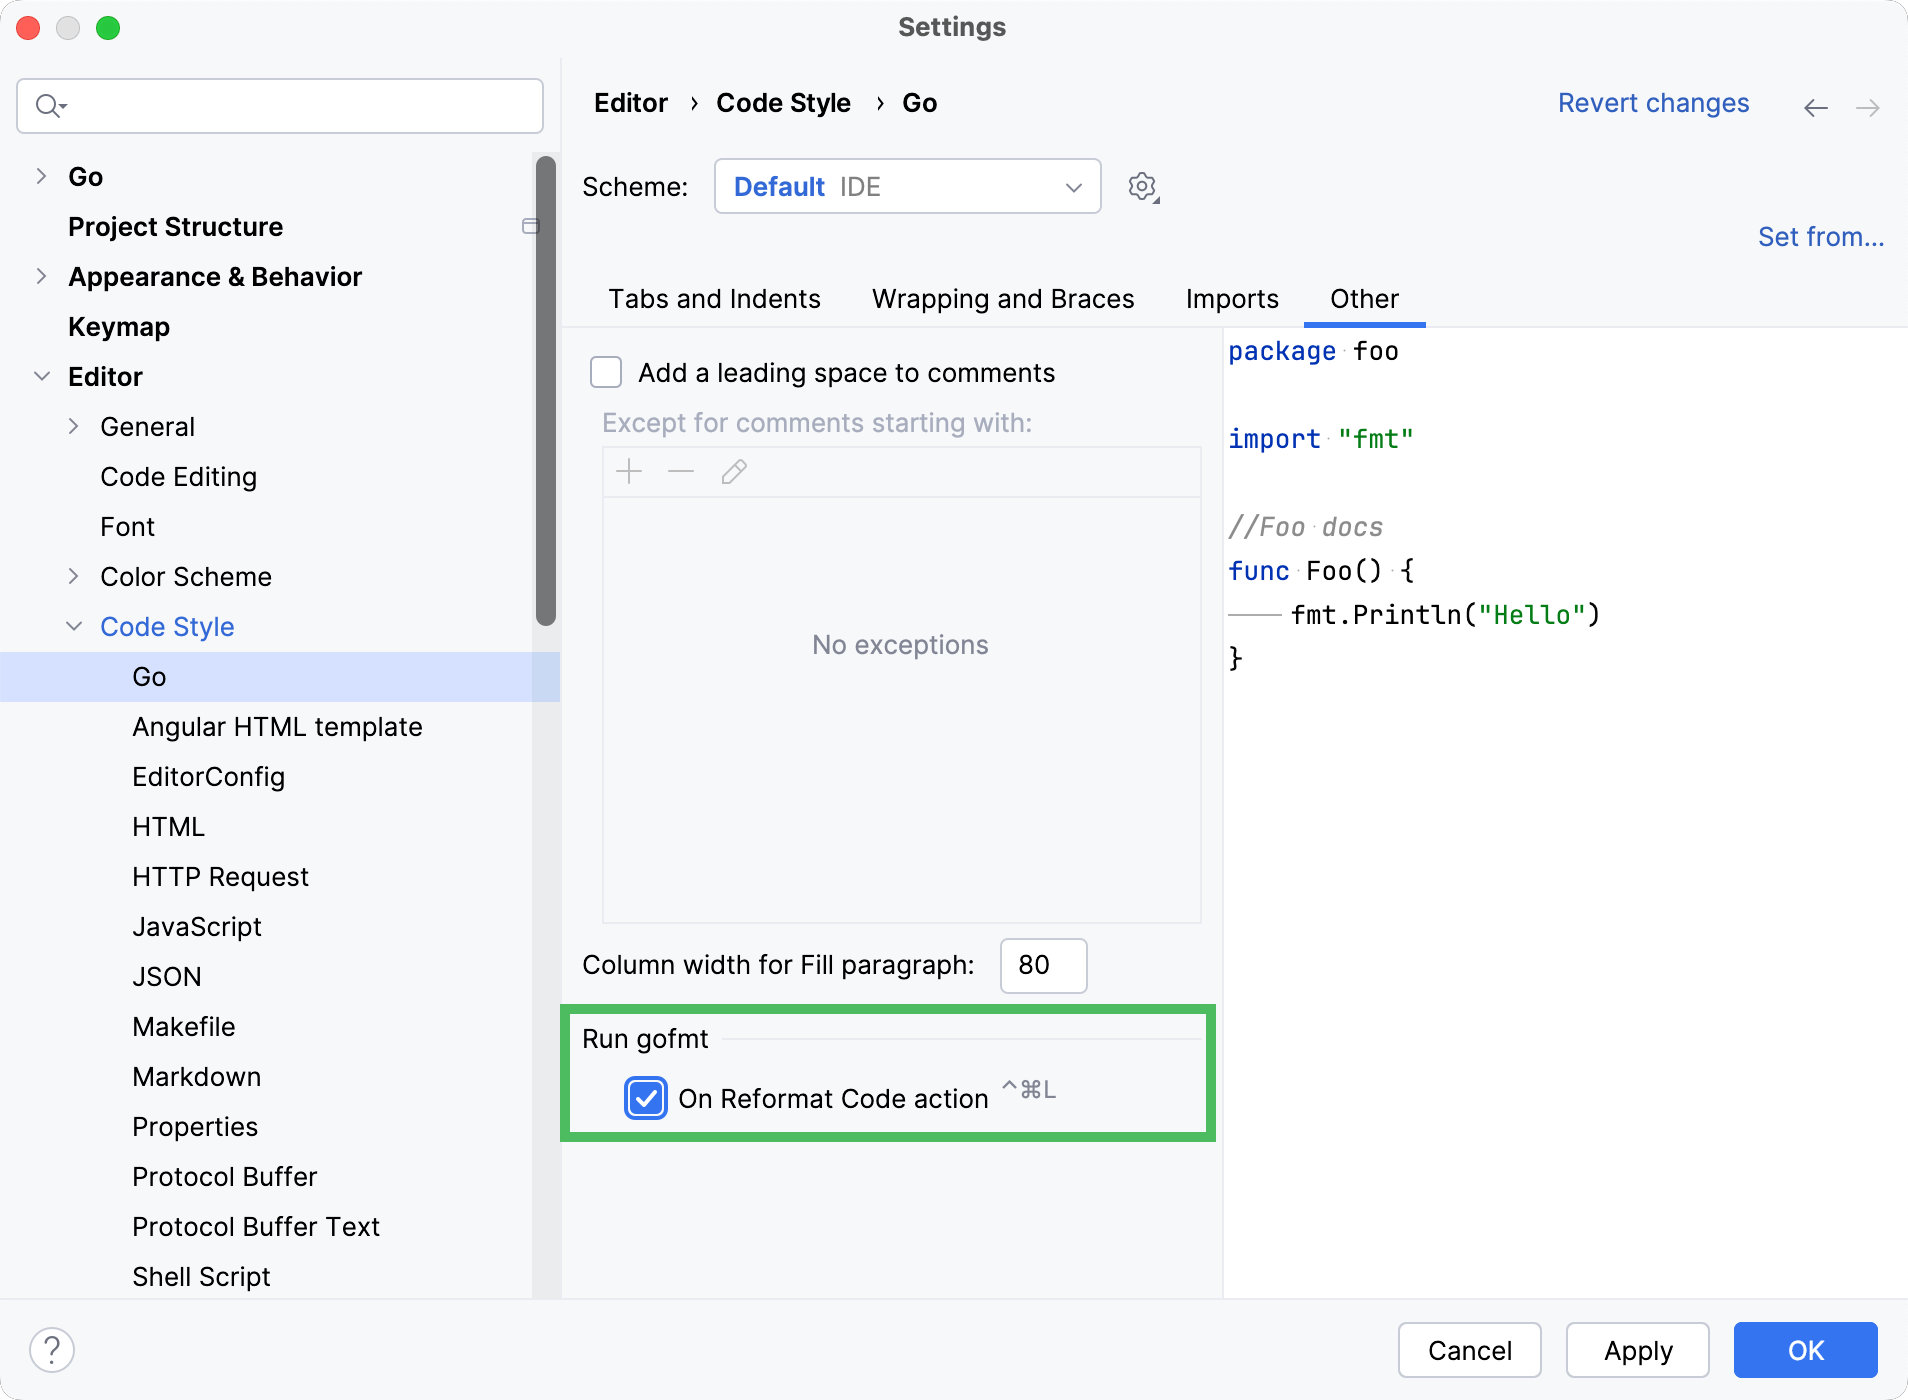Screen dimensions: 1908x1400
Task: Click the forward navigation arrow
Action: pyautogui.click(x=1869, y=107)
